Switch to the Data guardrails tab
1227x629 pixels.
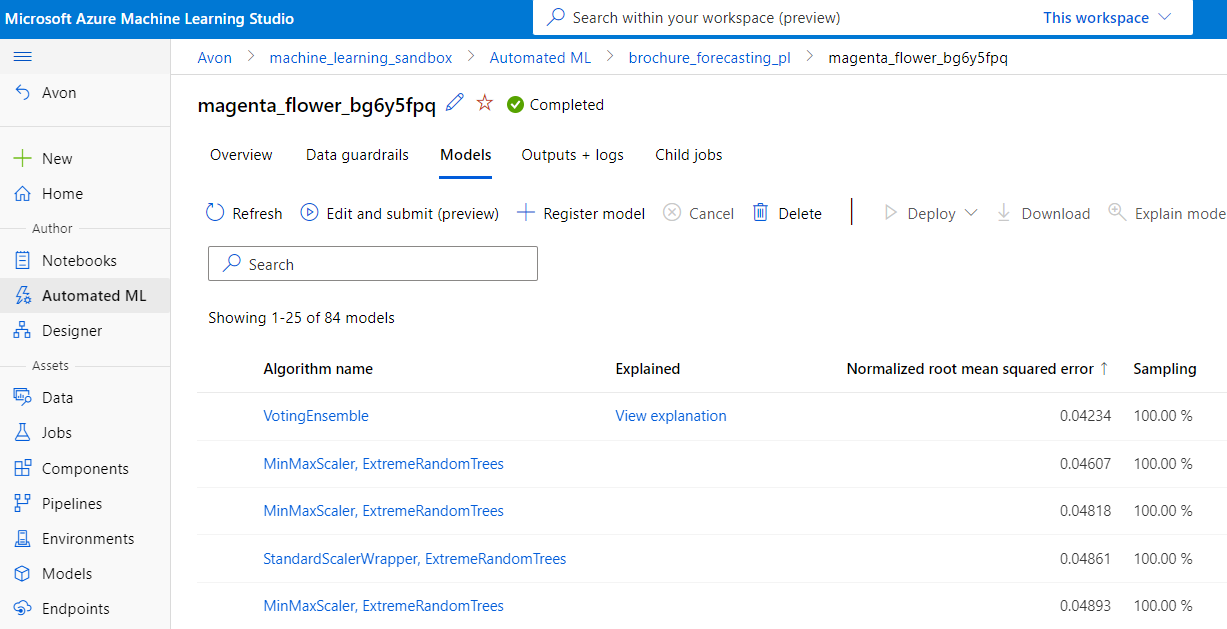click(x=357, y=155)
